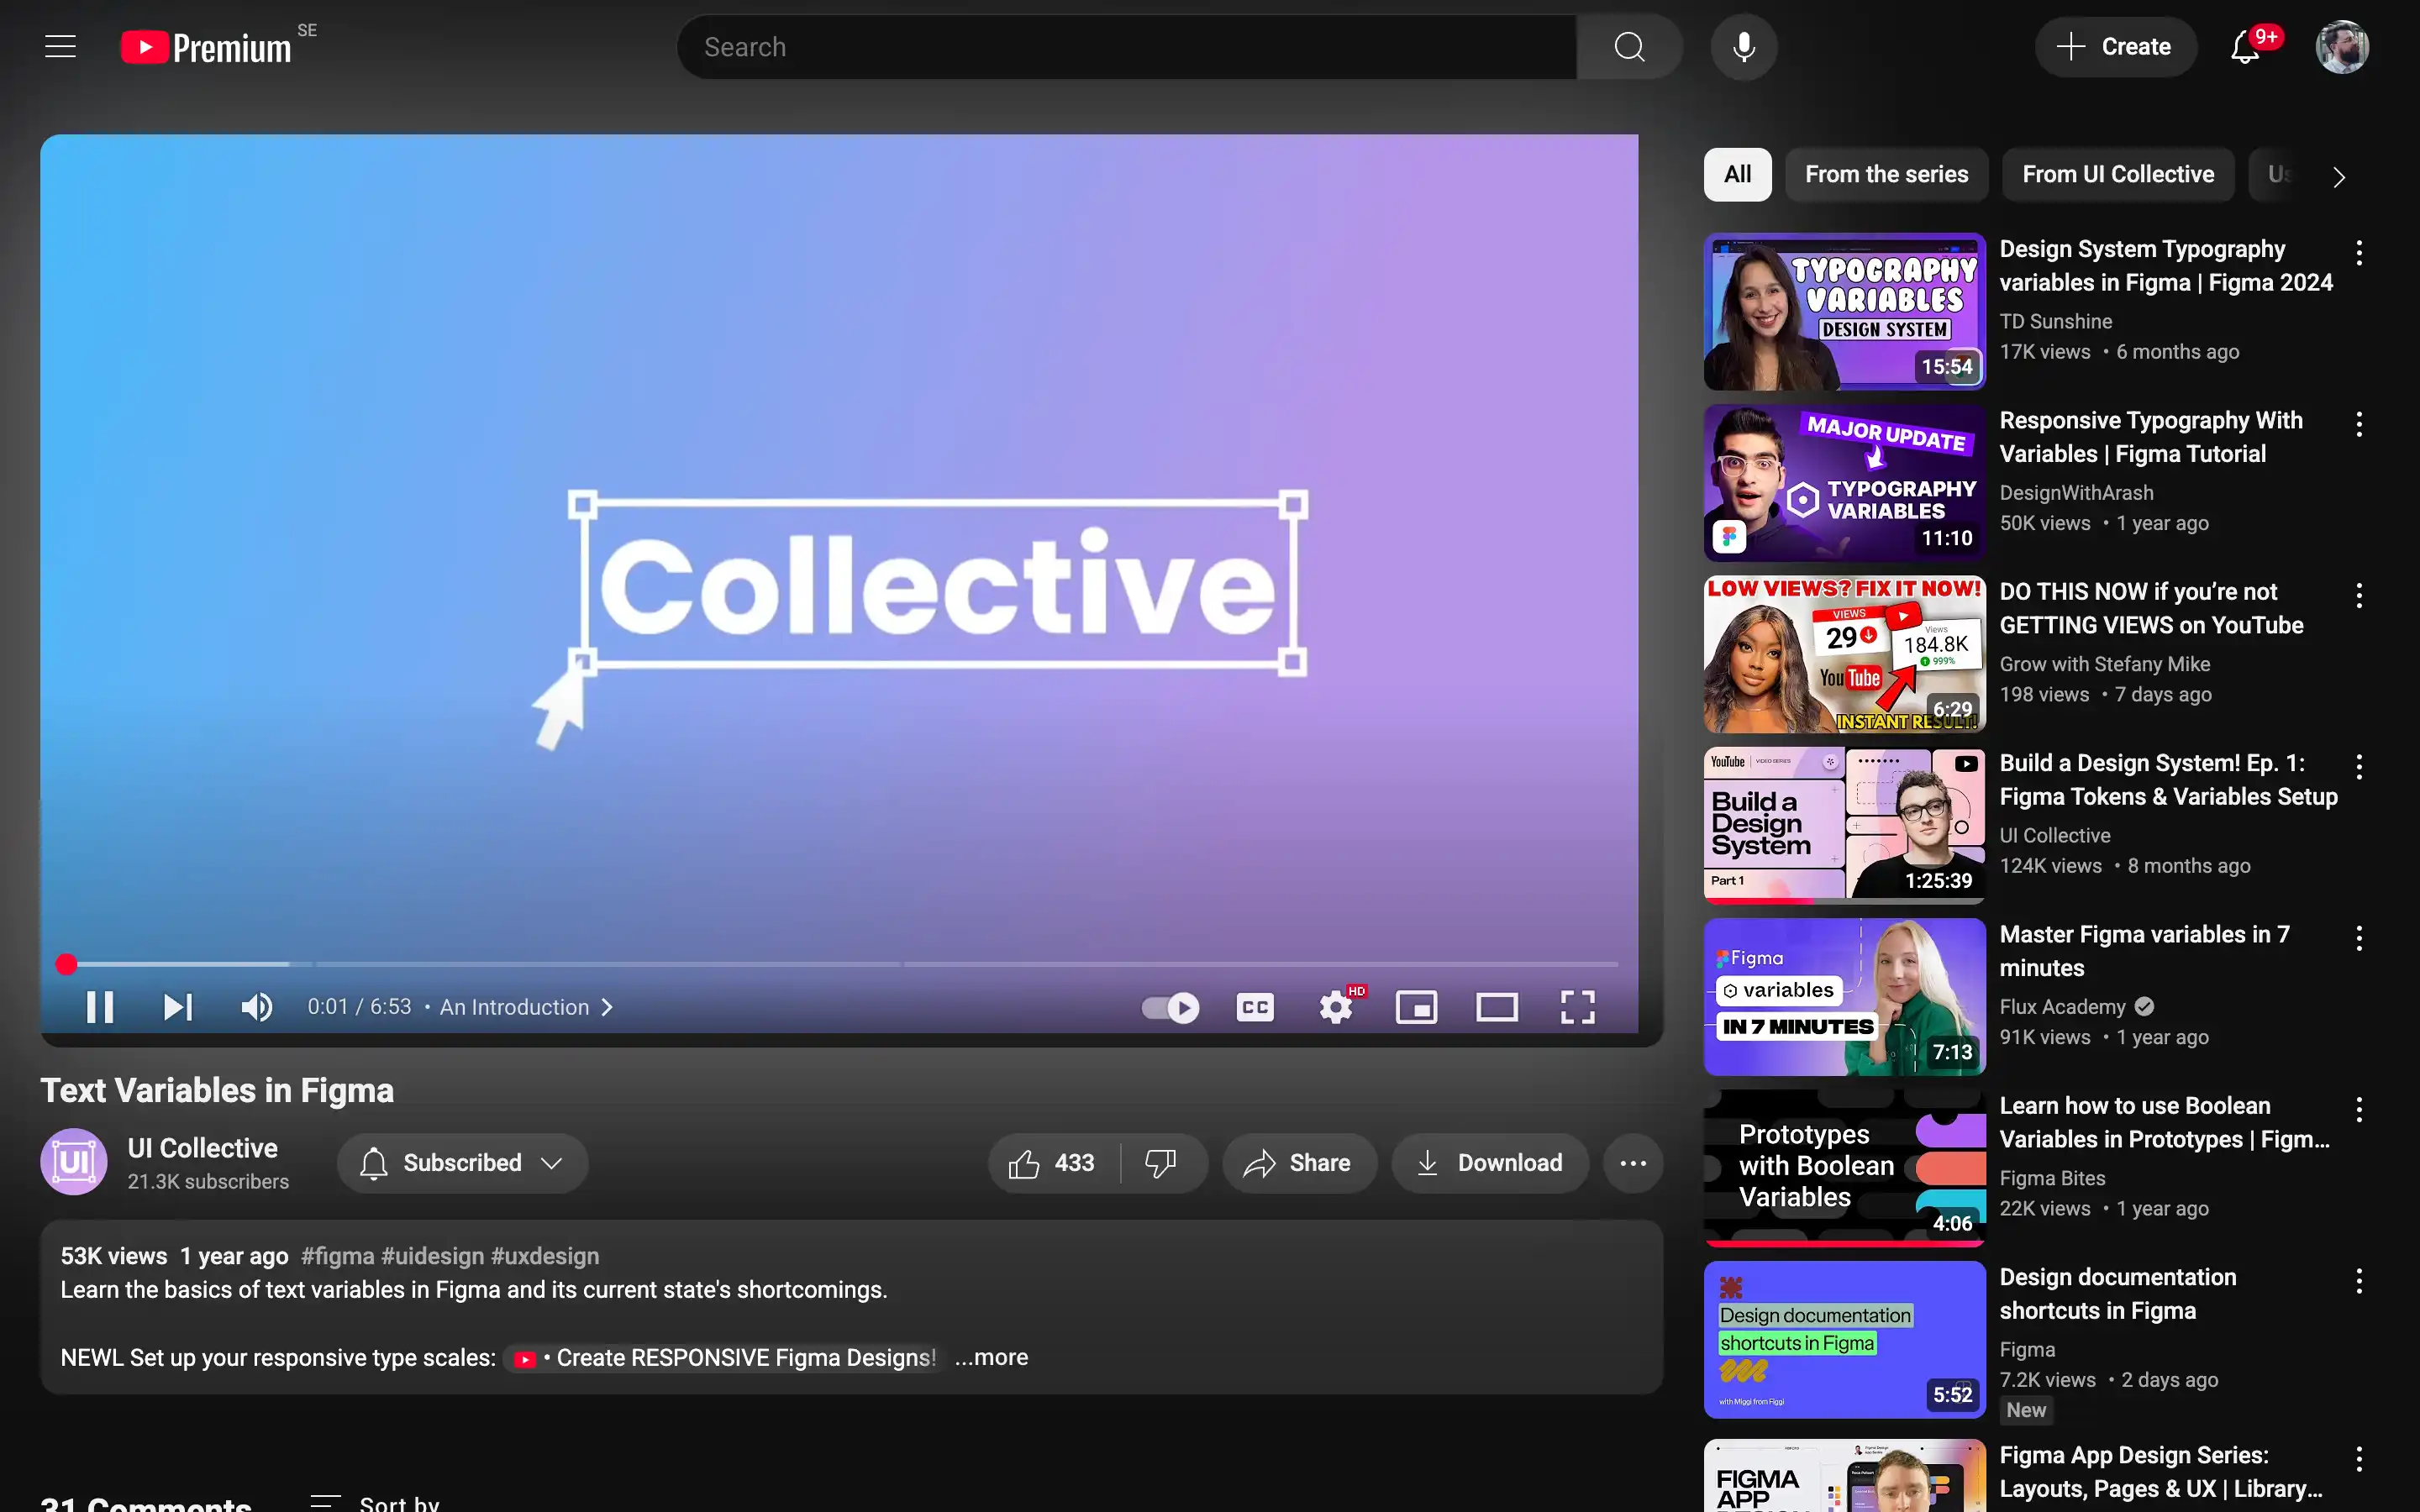The width and height of the screenshot is (2420, 1512).
Task: Skip to next video
Action: point(178,1007)
